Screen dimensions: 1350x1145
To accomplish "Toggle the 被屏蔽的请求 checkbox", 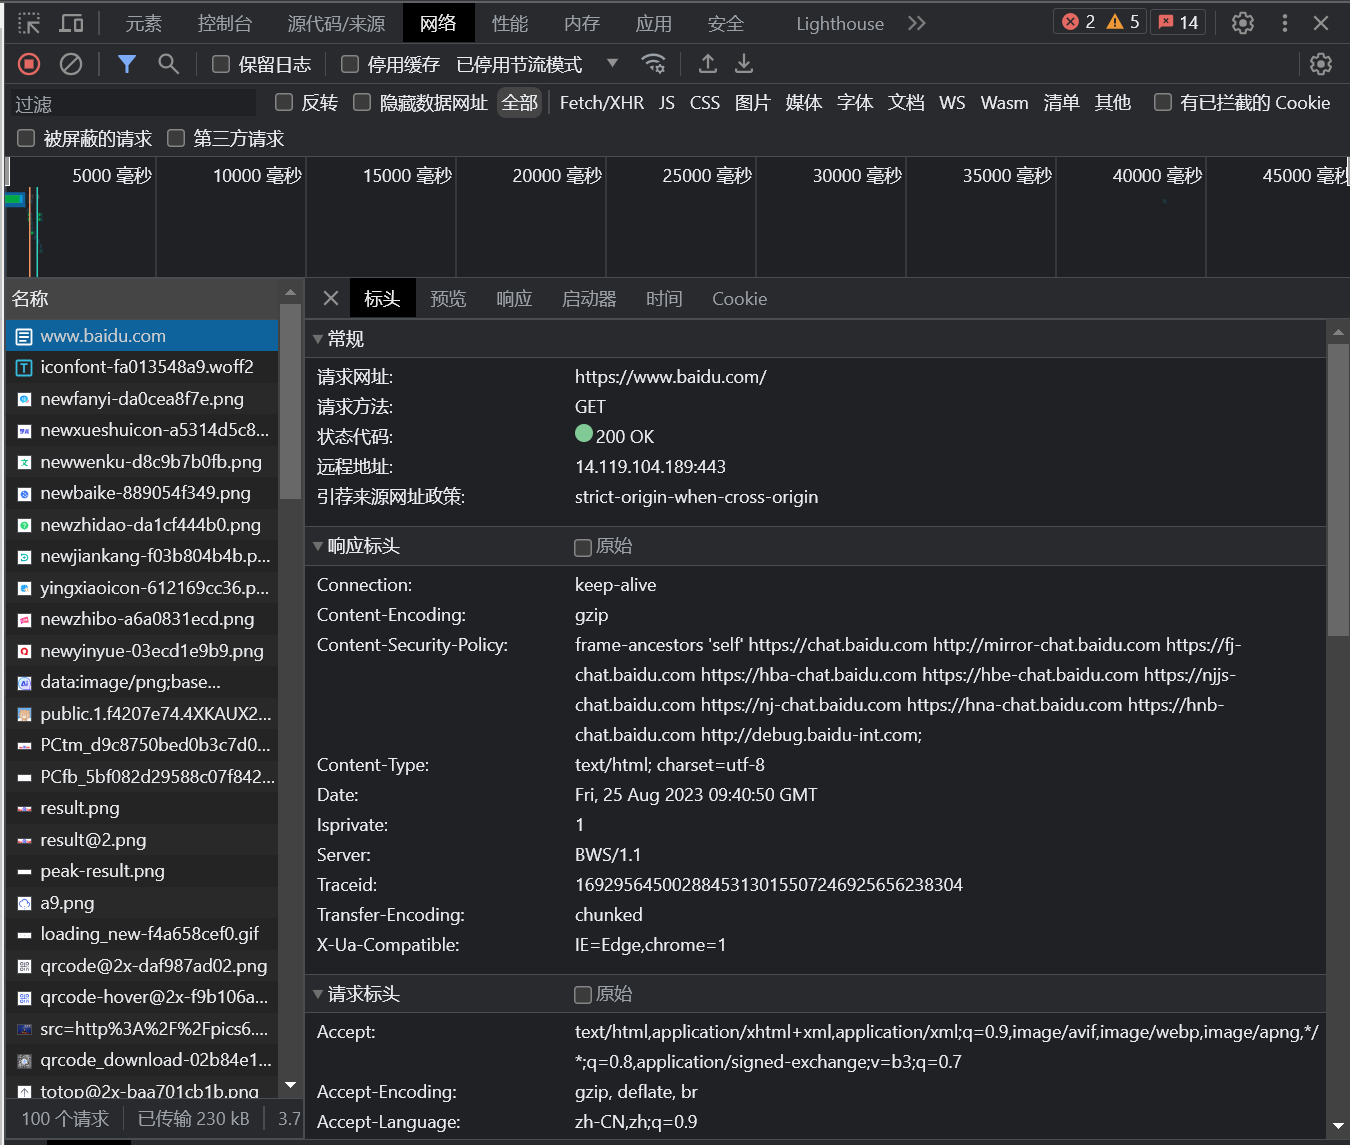I will pyautogui.click(x=26, y=138).
